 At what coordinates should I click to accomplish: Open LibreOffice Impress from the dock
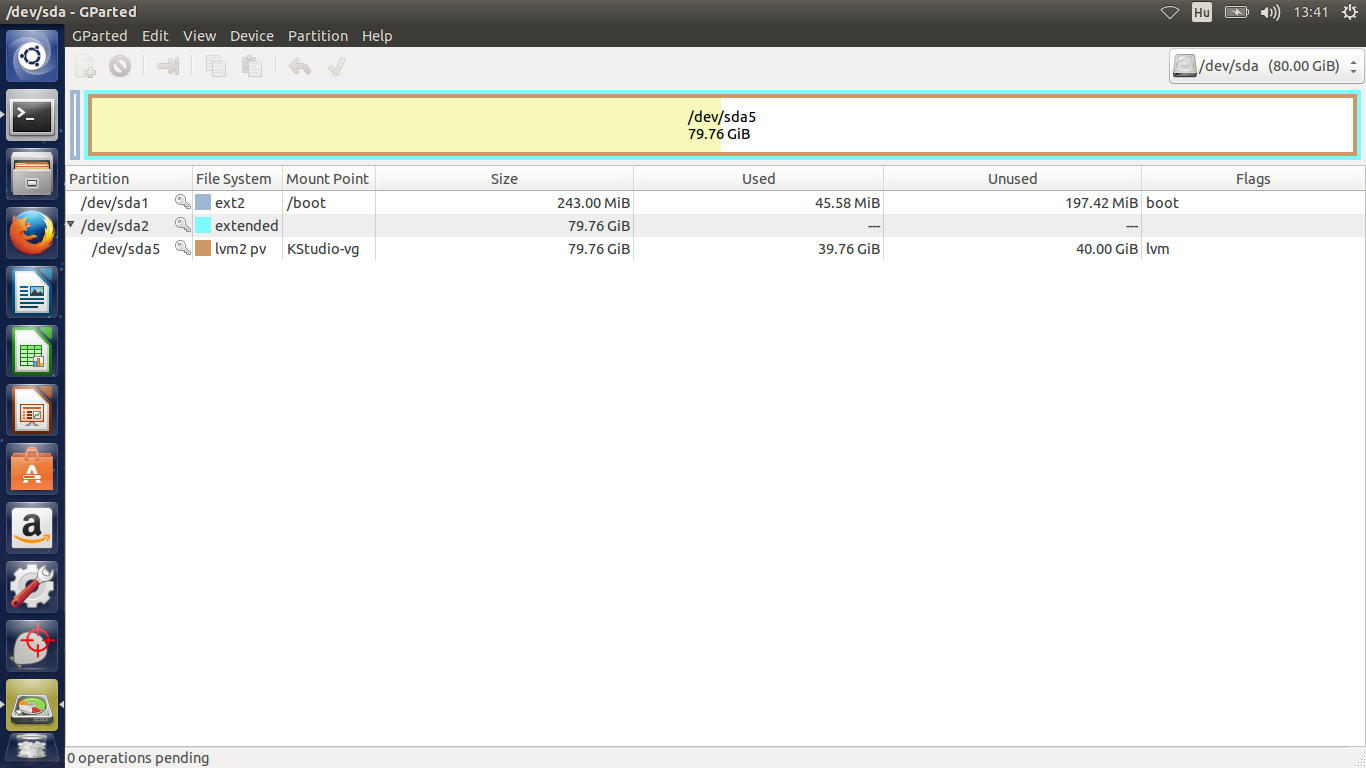coord(33,411)
